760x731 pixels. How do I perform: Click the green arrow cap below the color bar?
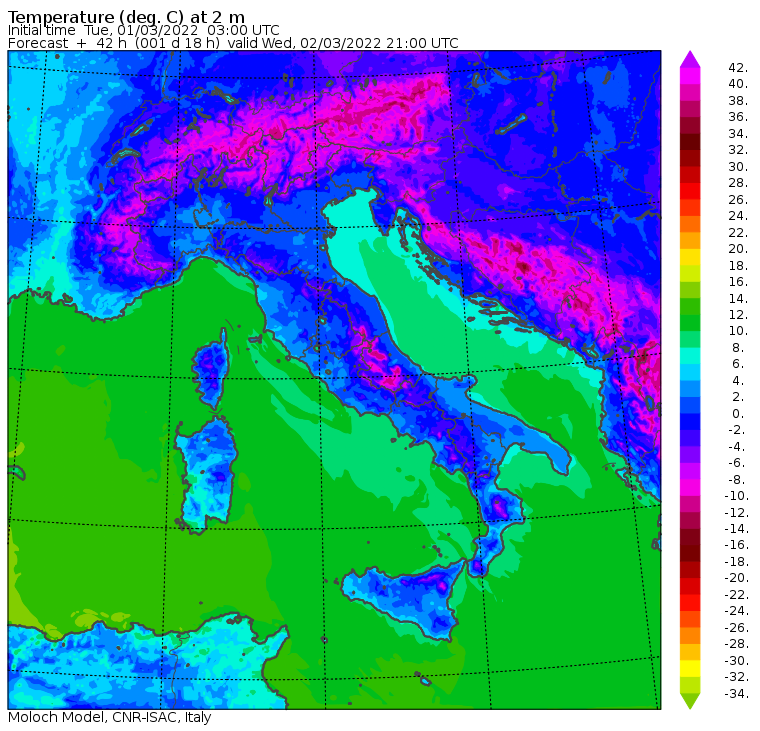(x=690, y=701)
